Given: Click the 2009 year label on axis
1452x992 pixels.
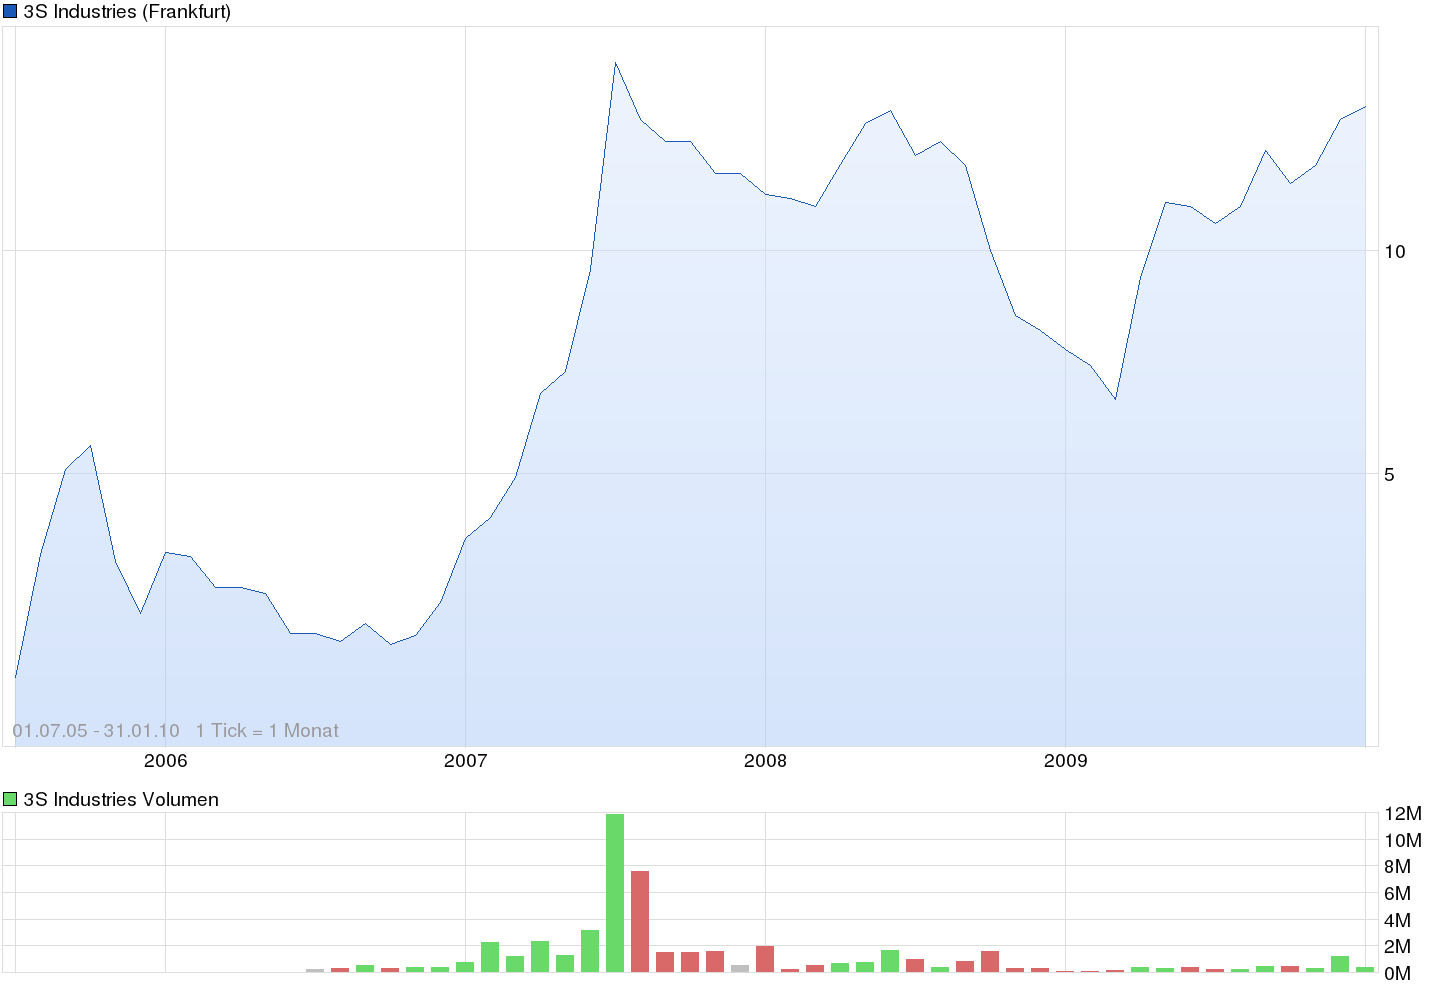Looking at the screenshot, I should click(1065, 761).
